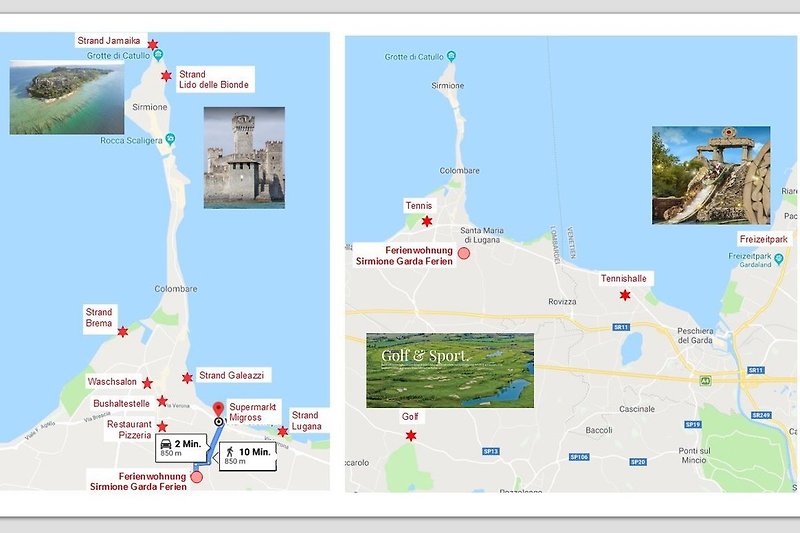Click the Freizeitpark Gardaland map pin
Screen dimensions: 800x533
pyautogui.click(x=779, y=259)
